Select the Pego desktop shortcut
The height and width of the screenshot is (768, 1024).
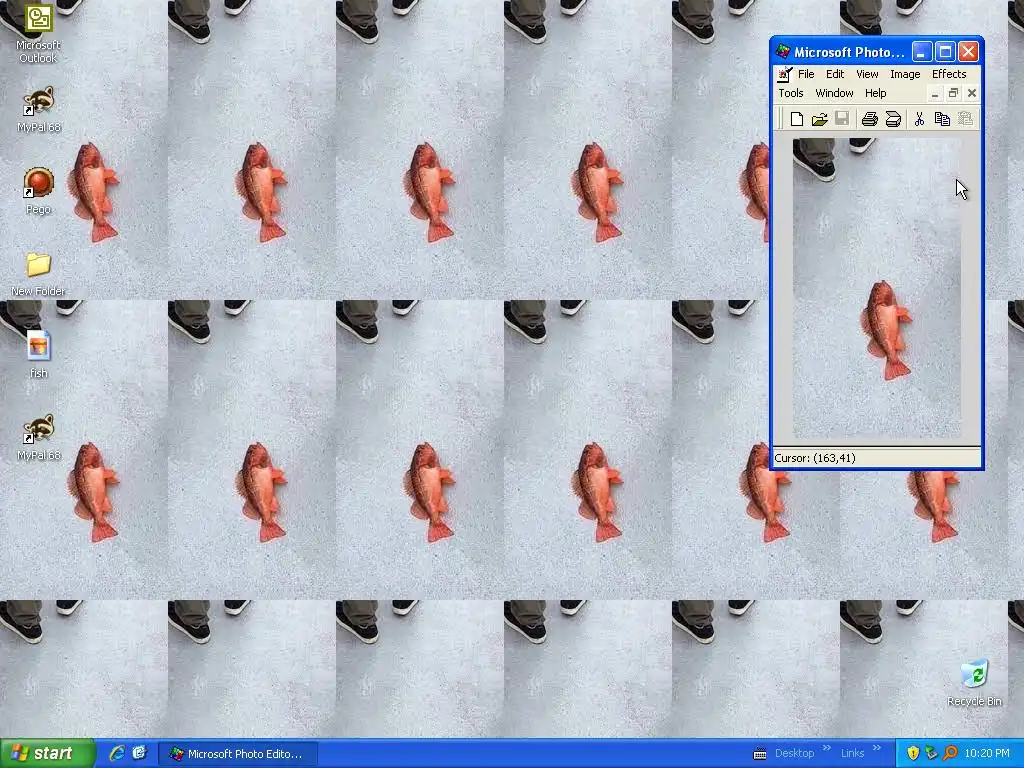coord(38,191)
